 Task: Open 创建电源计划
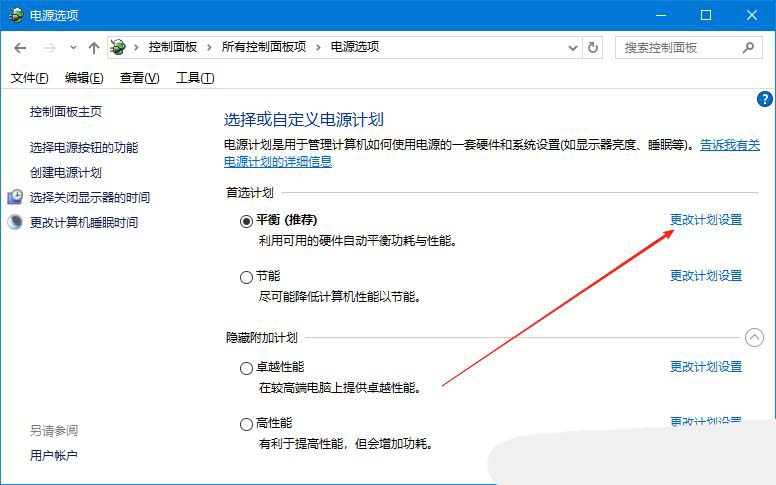click(x=66, y=173)
